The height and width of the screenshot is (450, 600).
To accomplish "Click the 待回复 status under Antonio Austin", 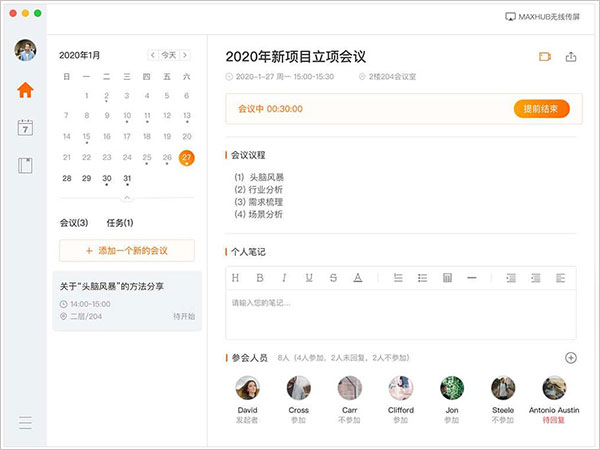I will point(554,420).
